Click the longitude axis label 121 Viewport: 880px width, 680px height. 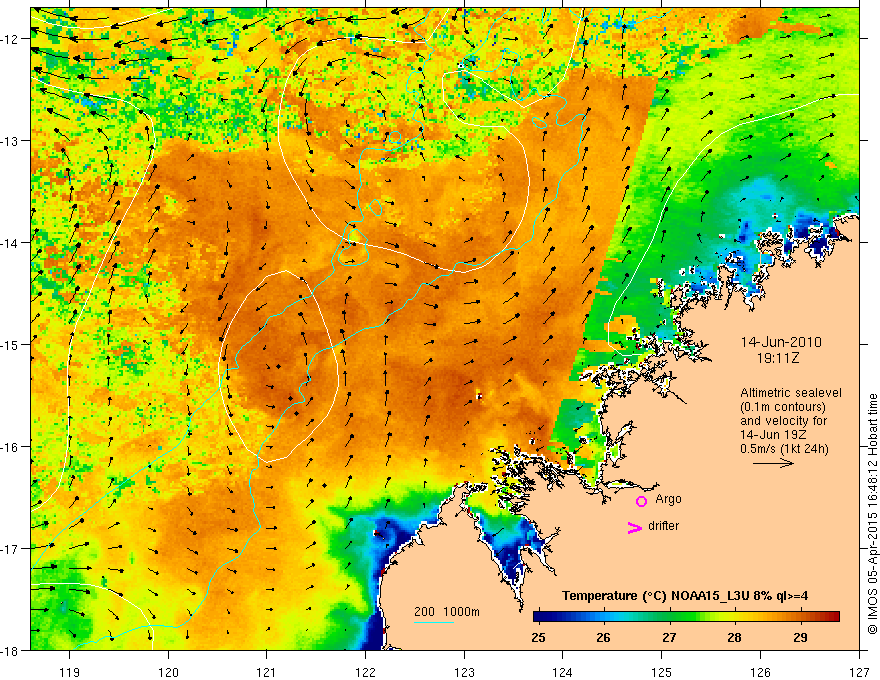(x=267, y=672)
